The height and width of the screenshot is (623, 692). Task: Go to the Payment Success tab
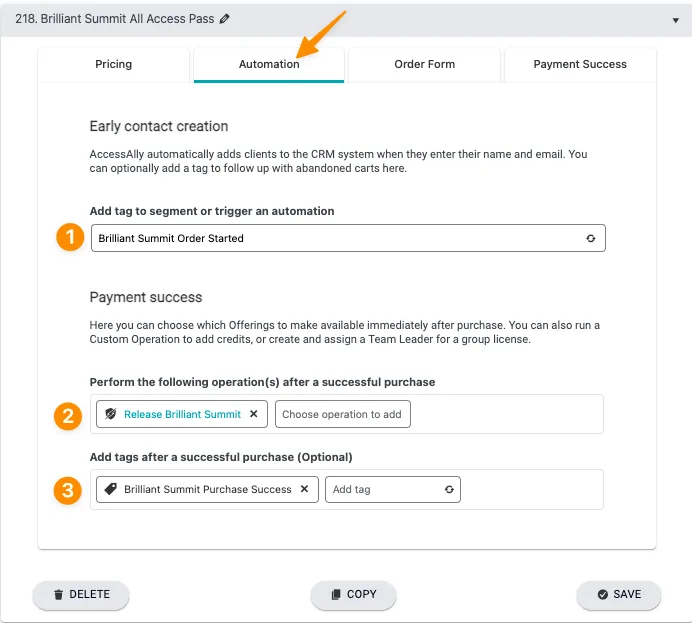tap(580, 64)
